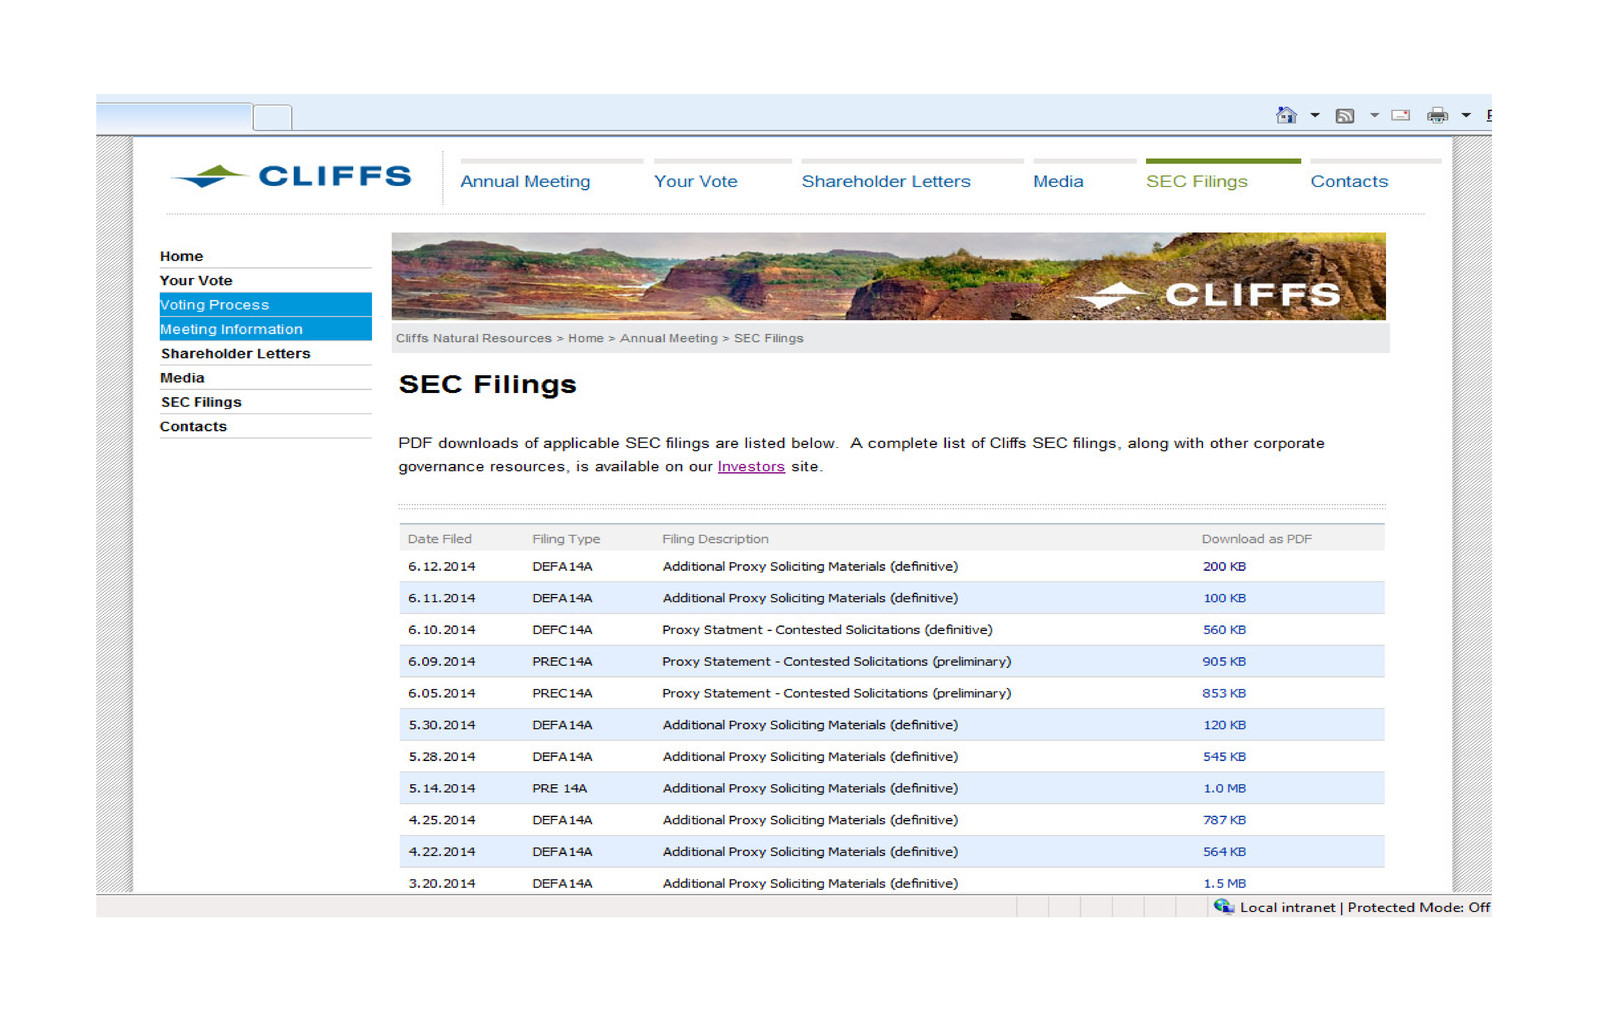This screenshot has height=1034, width=1598.
Task: Select the SEC Filings top tab
Action: [x=1197, y=181]
